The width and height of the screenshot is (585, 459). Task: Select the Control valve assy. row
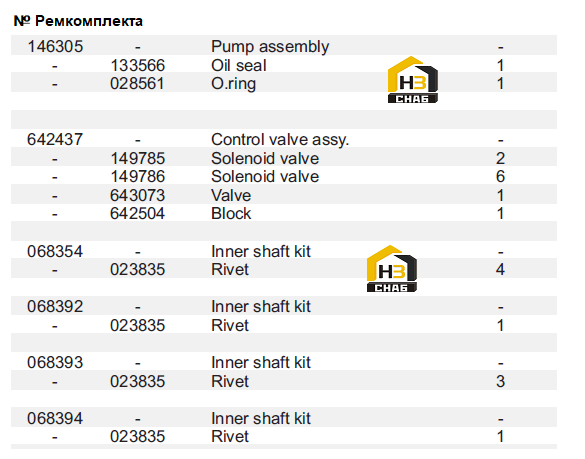point(284,139)
